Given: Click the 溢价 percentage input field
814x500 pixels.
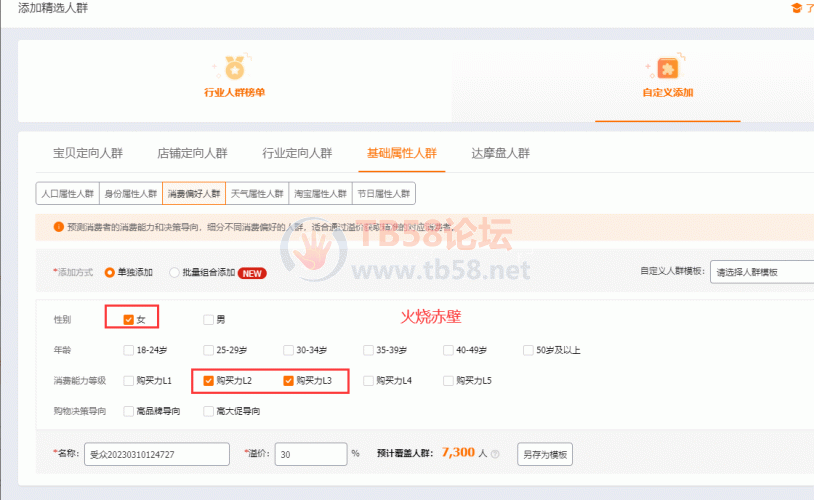Looking at the screenshot, I should pos(309,453).
